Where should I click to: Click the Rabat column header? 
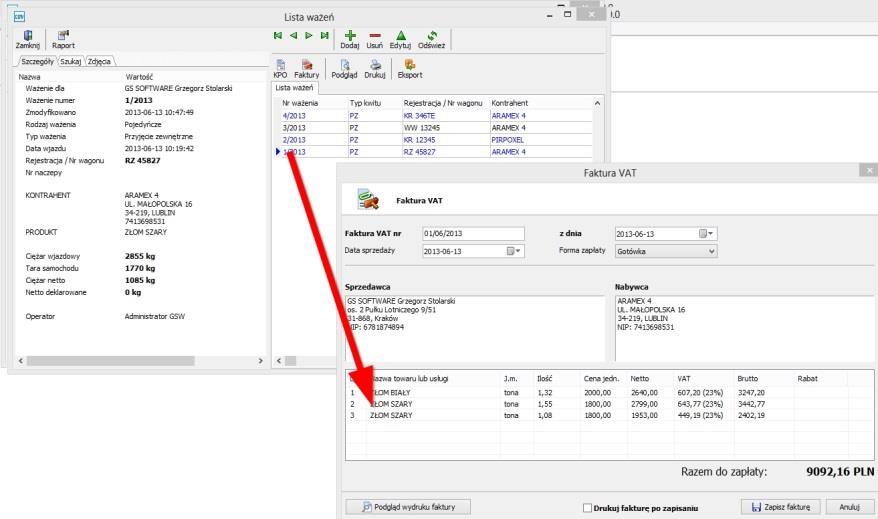[x=807, y=378]
